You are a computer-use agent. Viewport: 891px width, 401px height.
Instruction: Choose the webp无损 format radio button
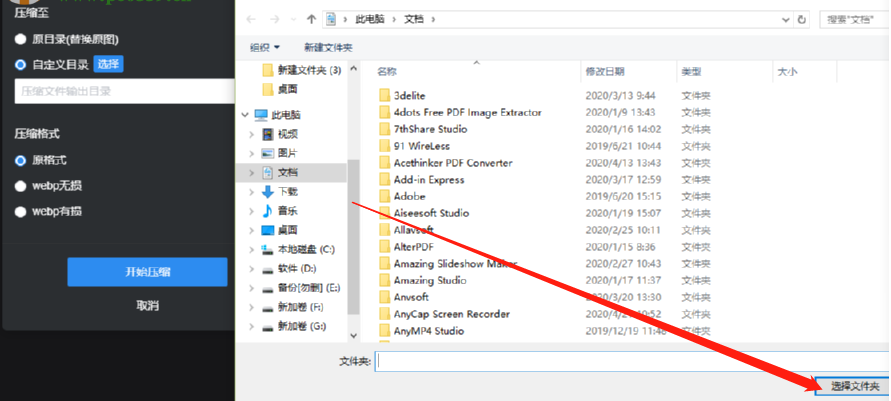[x=20, y=186]
